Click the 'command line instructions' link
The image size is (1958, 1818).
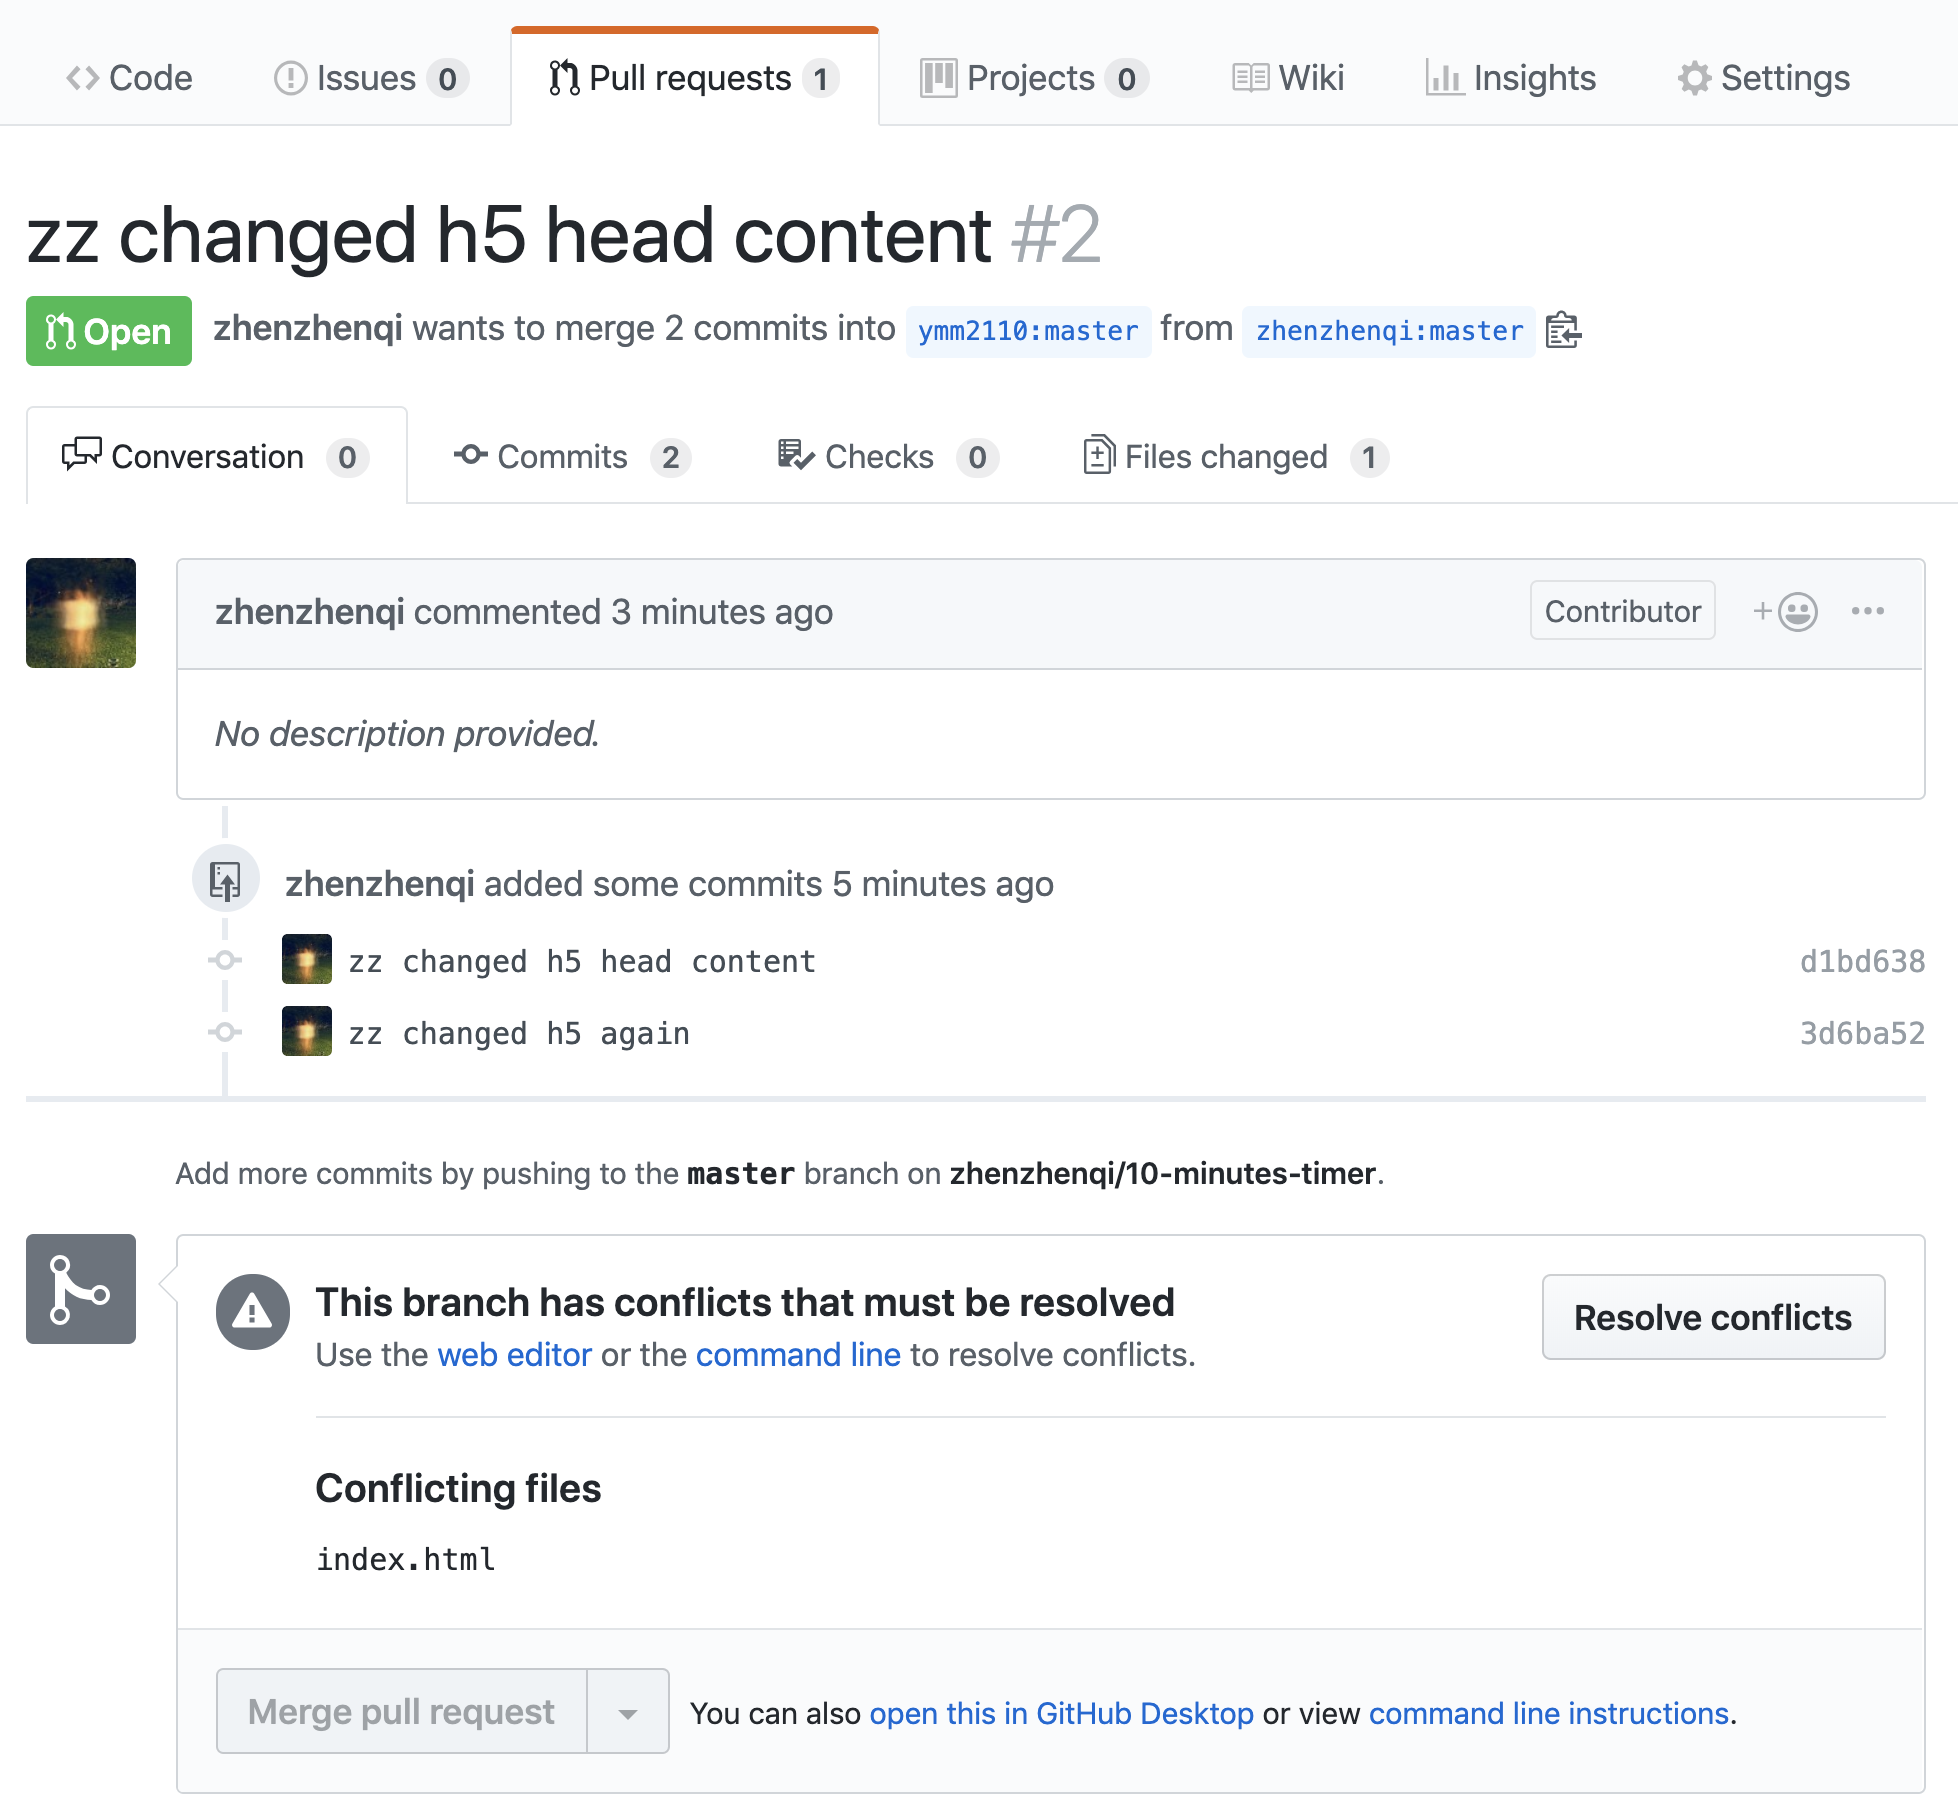click(1548, 1713)
